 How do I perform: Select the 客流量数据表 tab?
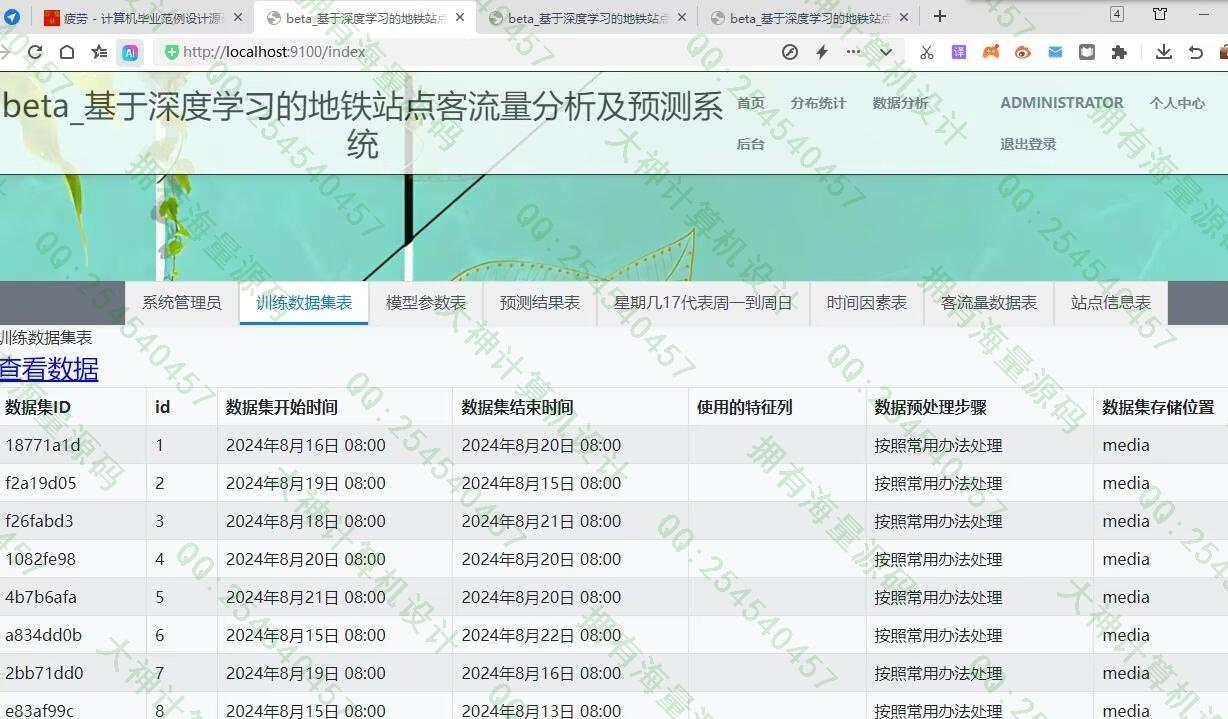989,303
